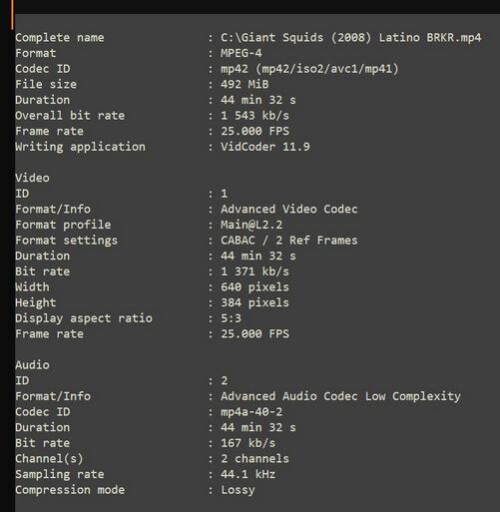500x512 pixels.
Task: Click the CABAC / 2 Ref Frames value
Action: pos(289,240)
